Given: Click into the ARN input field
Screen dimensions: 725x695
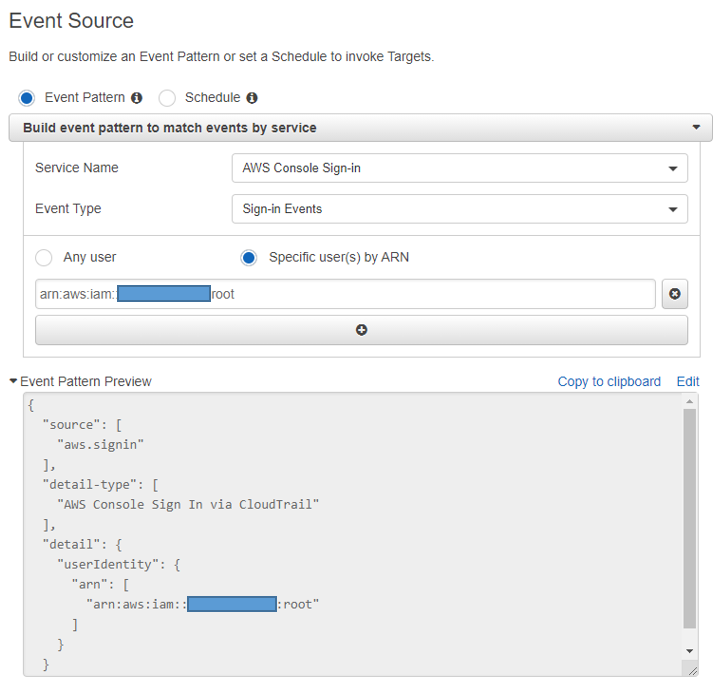Looking at the screenshot, I should (x=345, y=294).
